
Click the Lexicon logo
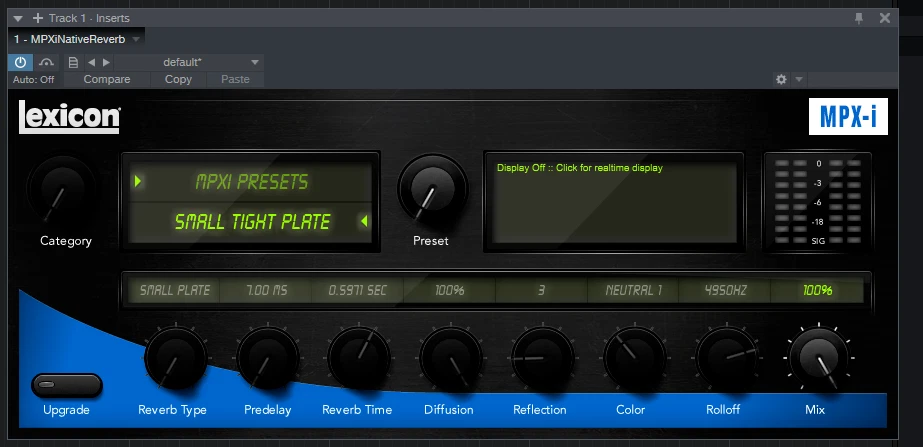coord(69,117)
